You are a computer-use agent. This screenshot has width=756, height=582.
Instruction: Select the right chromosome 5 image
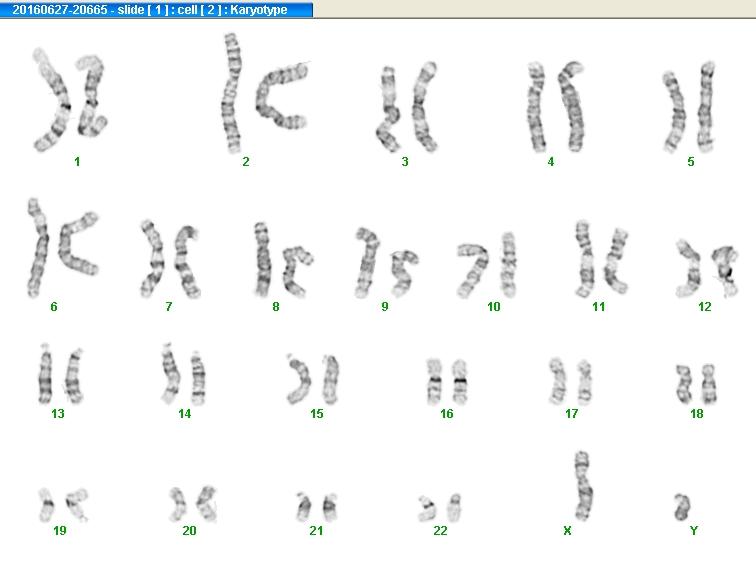pyautogui.click(x=705, y=107)
